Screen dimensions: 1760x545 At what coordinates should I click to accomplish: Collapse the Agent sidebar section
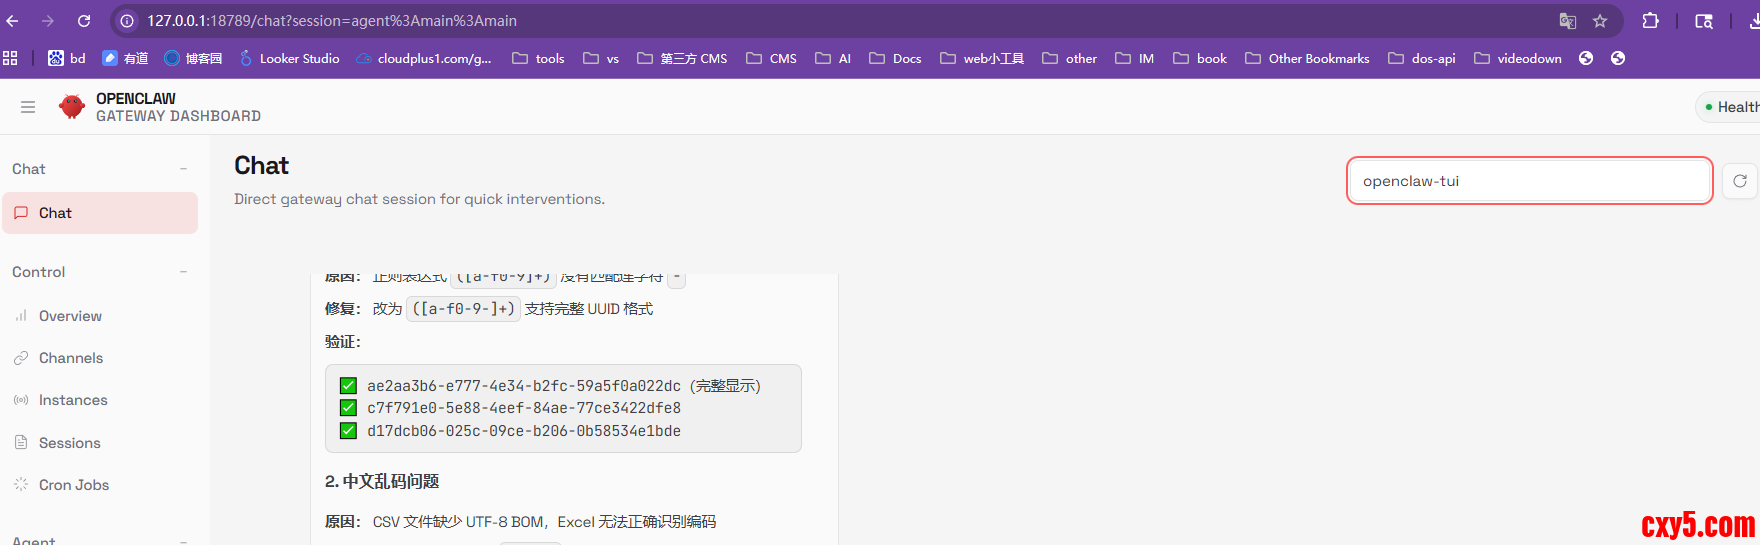coord(183,540)
